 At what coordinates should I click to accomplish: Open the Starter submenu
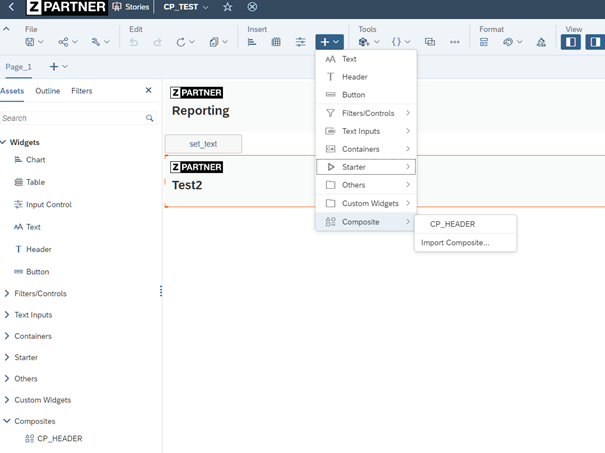pos(365,167)
